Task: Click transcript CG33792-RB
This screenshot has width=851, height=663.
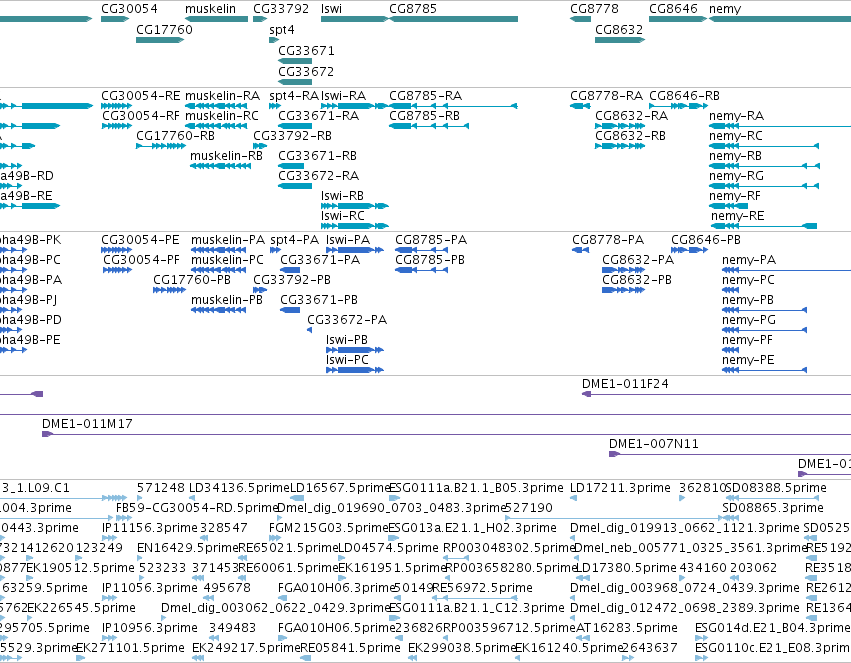Action: pos(292,136)
